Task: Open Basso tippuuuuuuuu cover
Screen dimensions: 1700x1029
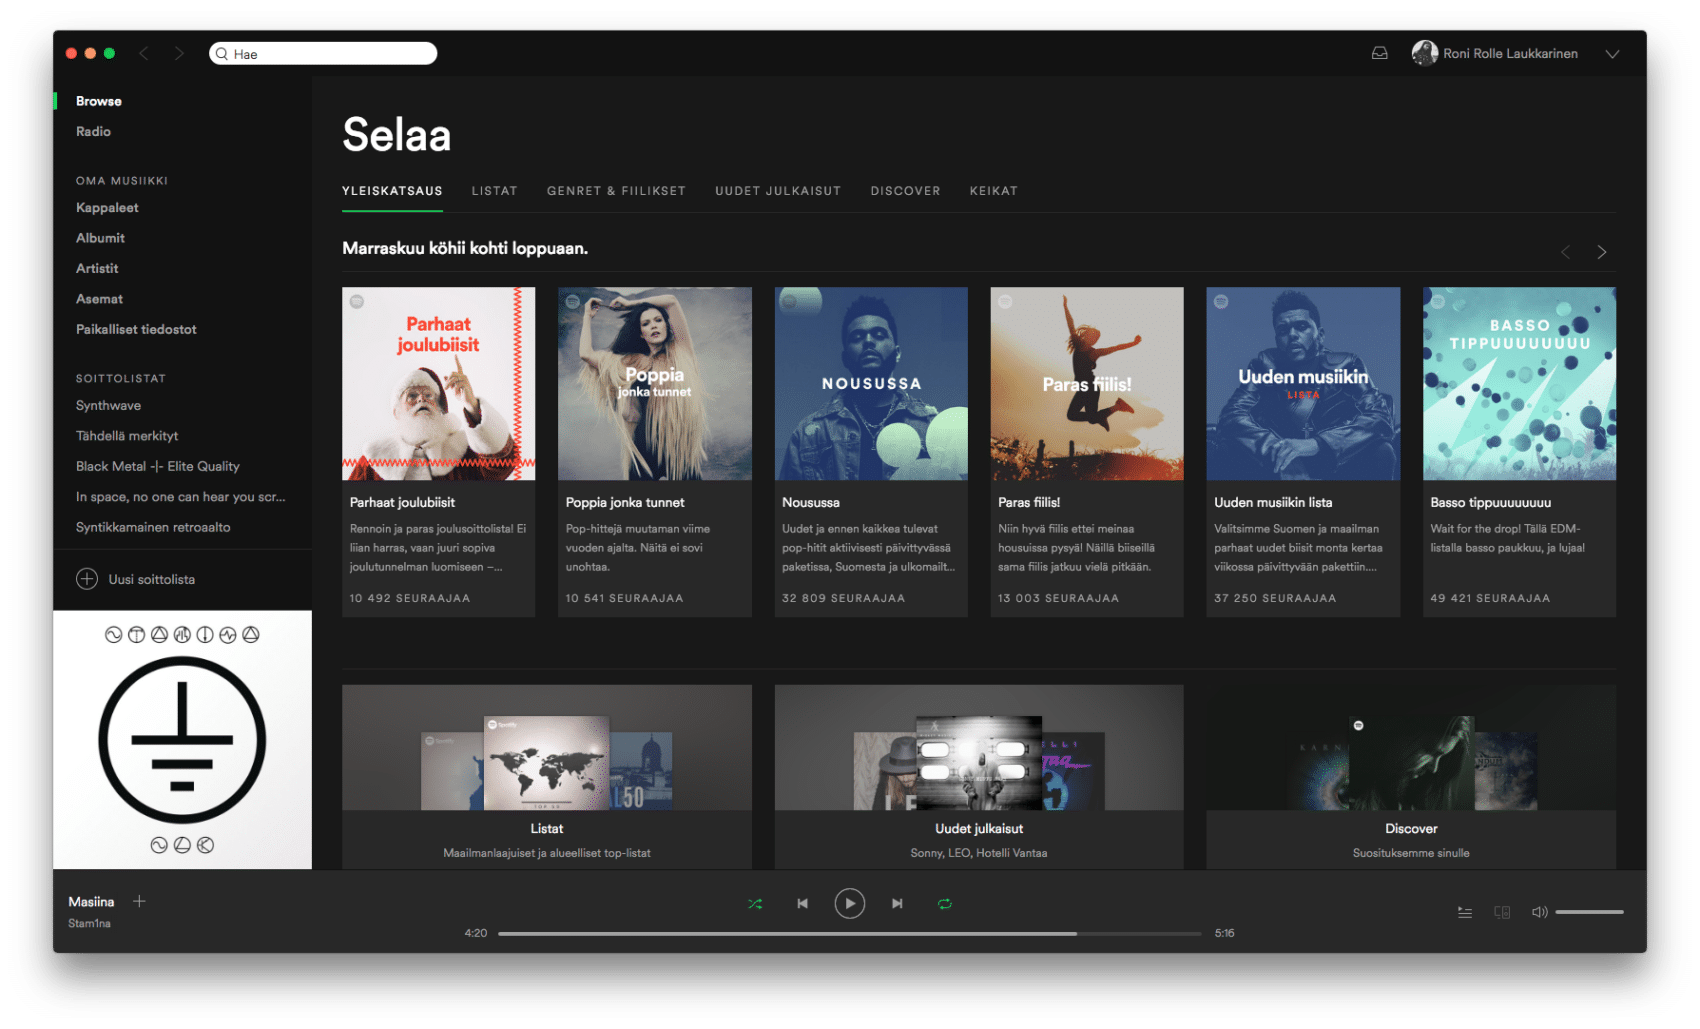Action: tap(1519, 384)
